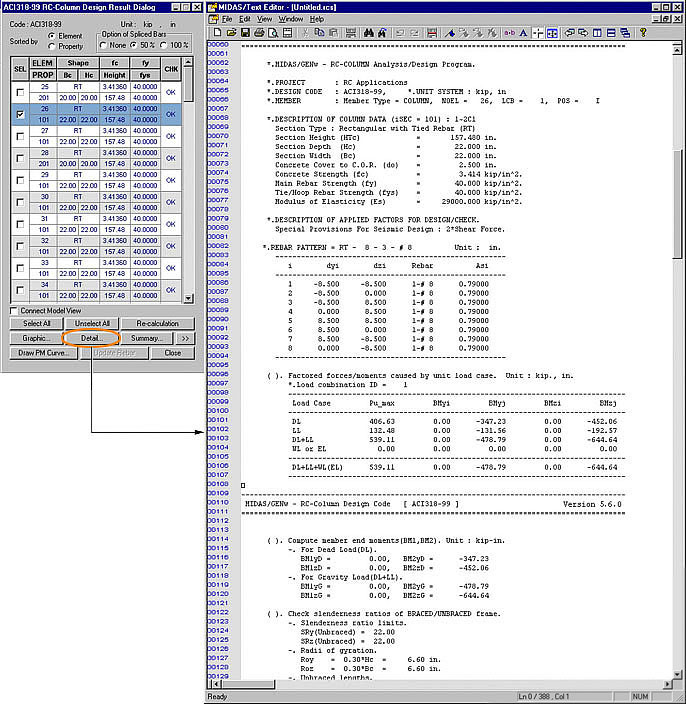Viewport: 686px width, 704px height.
Task: Click the Open file toolbar icon
Action: coord(229,33)
